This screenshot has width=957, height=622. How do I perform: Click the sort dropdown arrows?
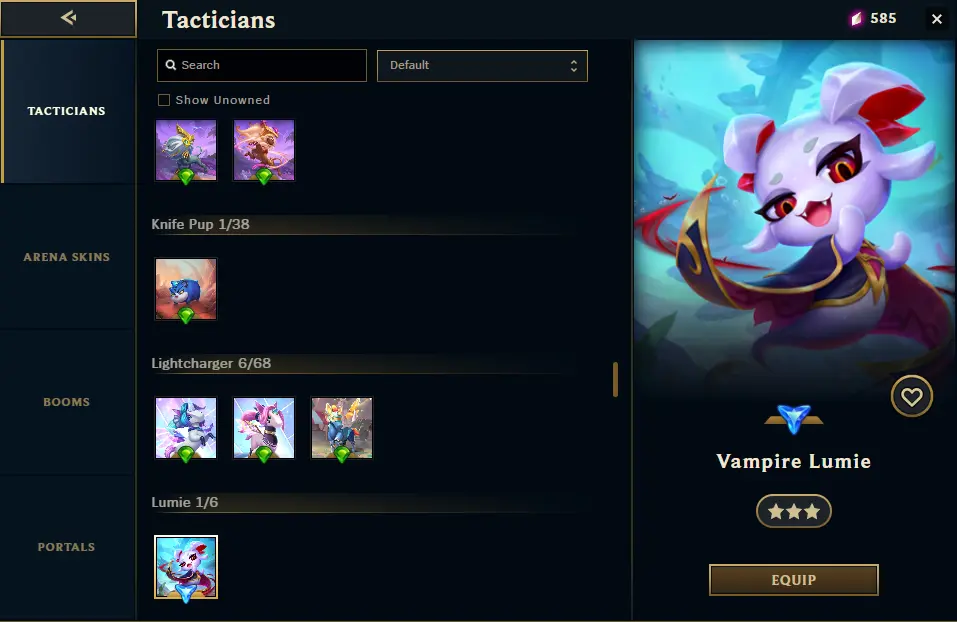click(574, 66)
